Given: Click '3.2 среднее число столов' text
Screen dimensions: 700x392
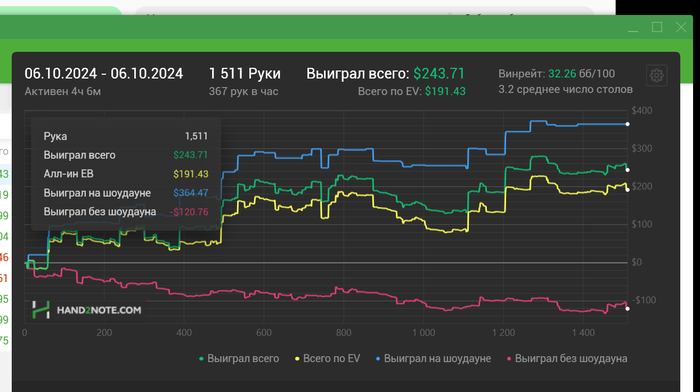Looking at the screenshot, I should tap(566, 89).
